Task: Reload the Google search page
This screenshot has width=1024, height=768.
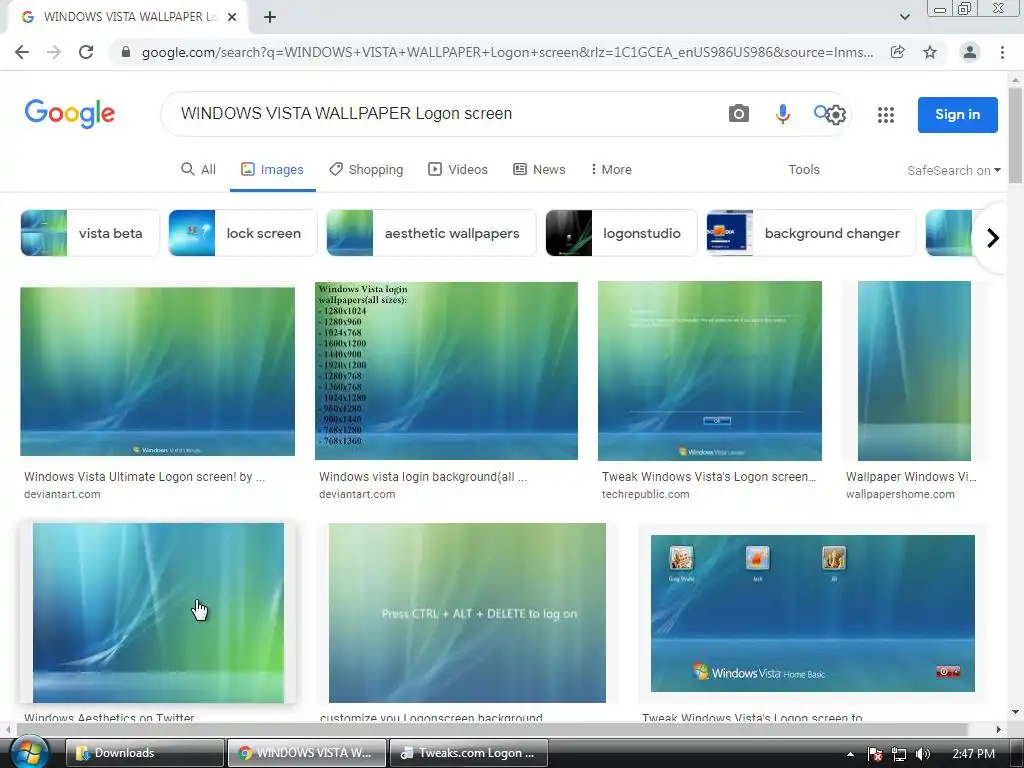Action: tap(86, 52)
